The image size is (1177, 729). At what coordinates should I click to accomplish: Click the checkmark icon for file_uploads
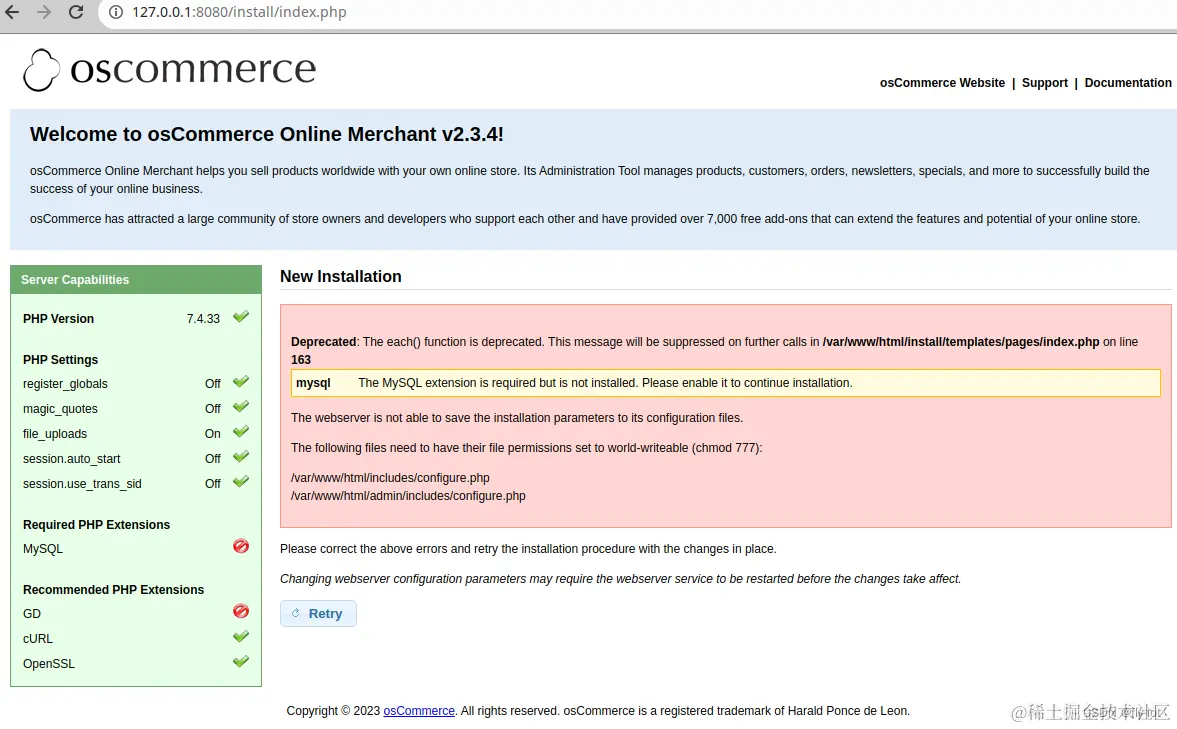tap(240, 432)
